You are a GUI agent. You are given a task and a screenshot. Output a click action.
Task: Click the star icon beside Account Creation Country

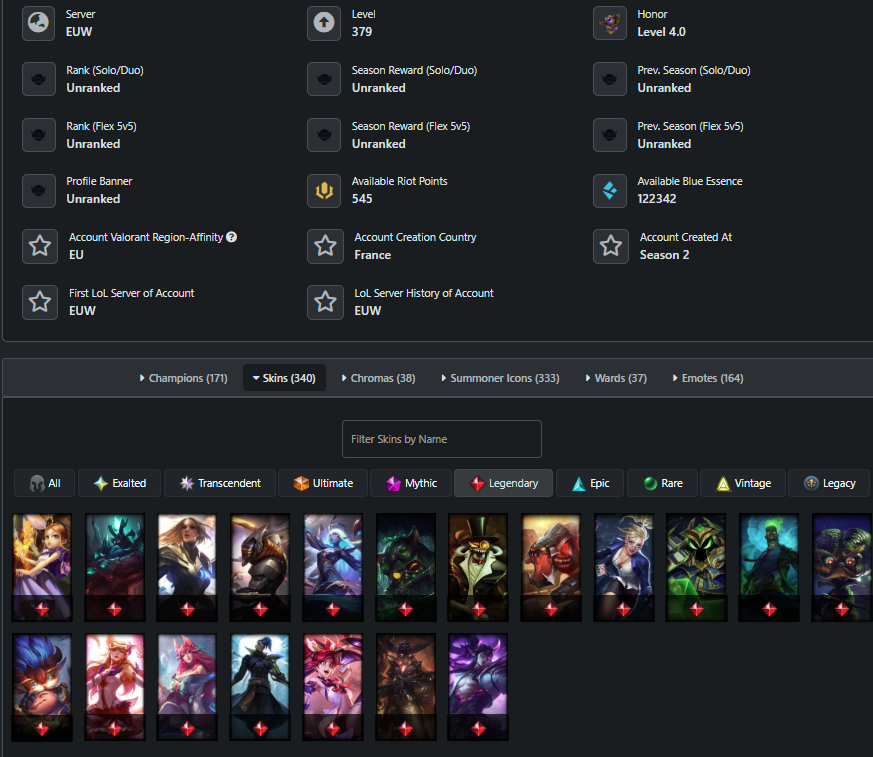tap(325, 246)
